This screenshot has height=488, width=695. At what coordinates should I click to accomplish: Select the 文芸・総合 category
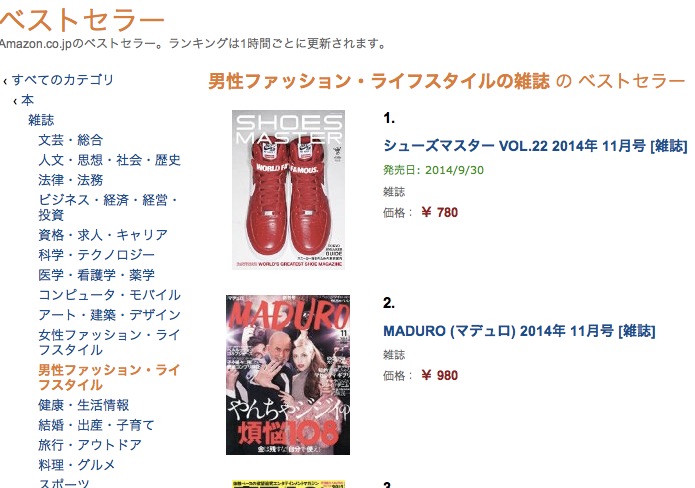click(x=71, y=140)
